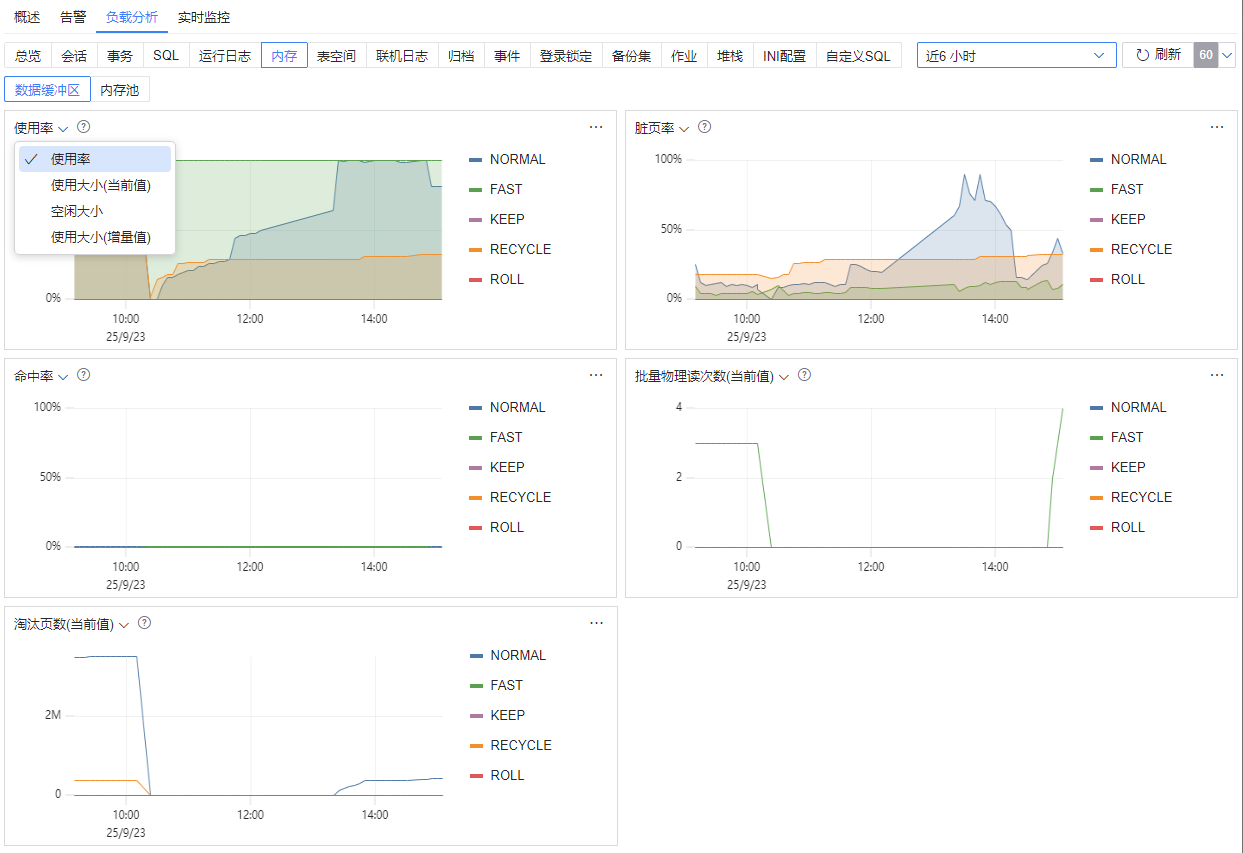Open more options menu of 淘汰页数 chart
Viewport: 1243px width, 853px height.
coord(596,623)
